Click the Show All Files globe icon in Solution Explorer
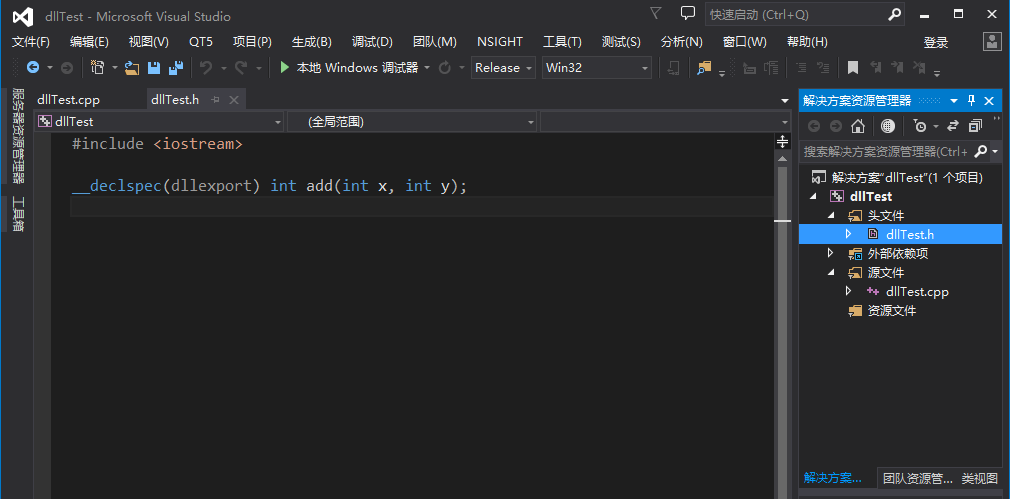 pos(888,126)
